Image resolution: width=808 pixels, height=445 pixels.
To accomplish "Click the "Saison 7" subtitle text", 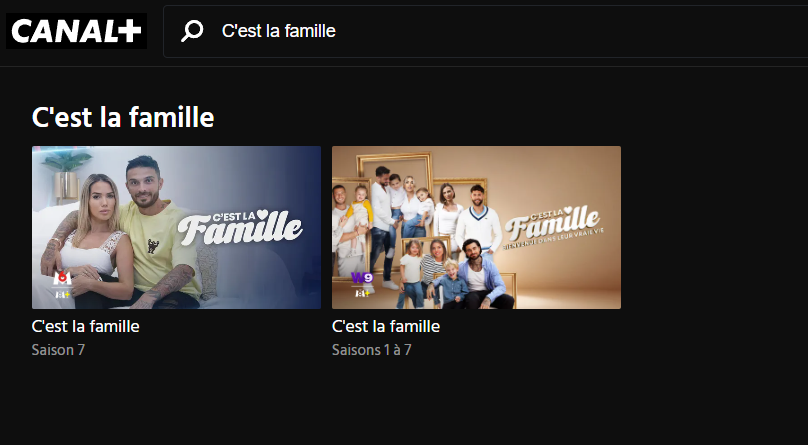I will point(59,350).
